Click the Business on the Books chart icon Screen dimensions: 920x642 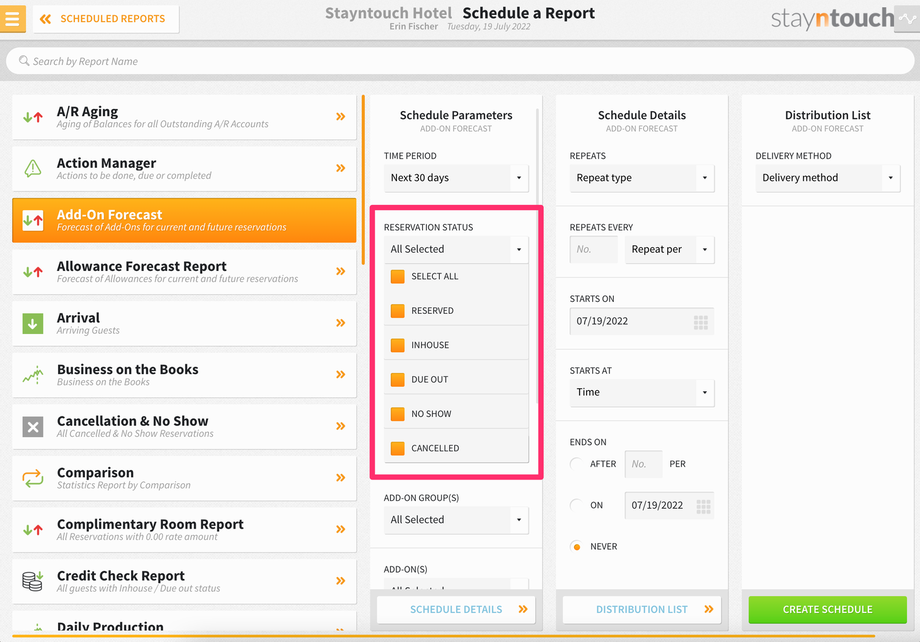click(33, 375)
